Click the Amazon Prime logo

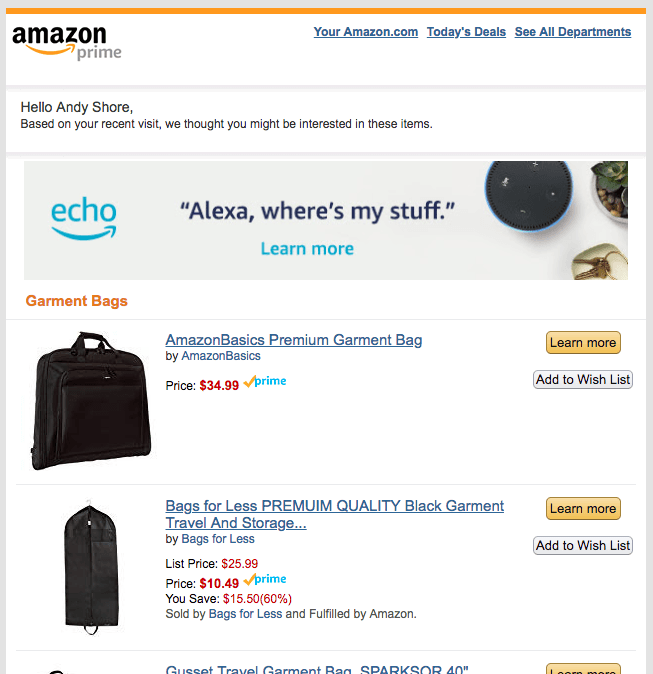click(66, 41)
